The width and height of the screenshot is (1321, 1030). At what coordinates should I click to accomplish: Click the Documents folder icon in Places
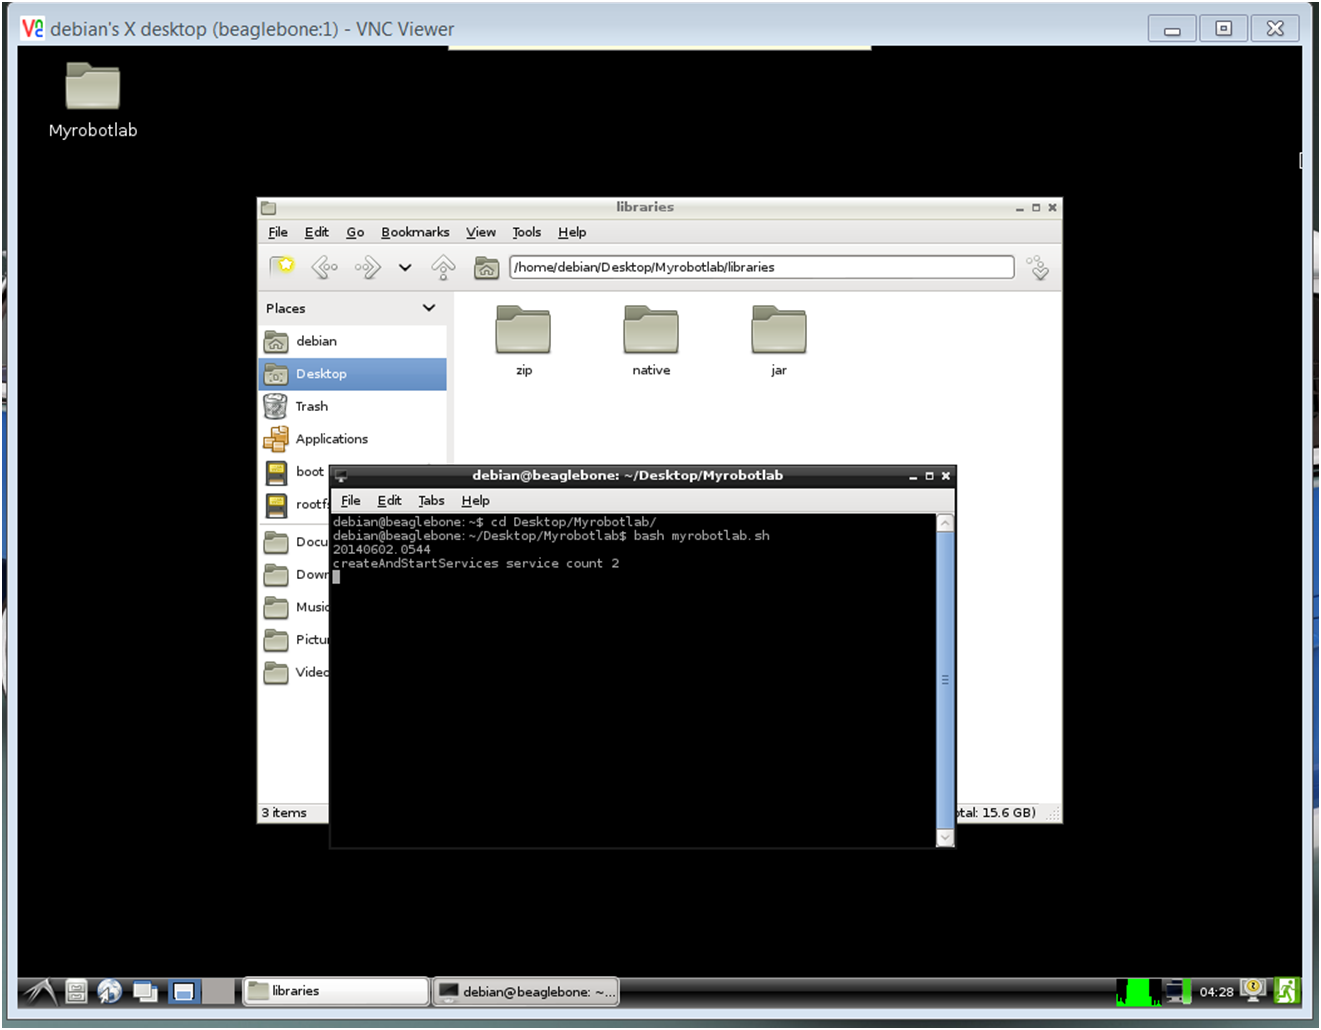pos(276,542)
